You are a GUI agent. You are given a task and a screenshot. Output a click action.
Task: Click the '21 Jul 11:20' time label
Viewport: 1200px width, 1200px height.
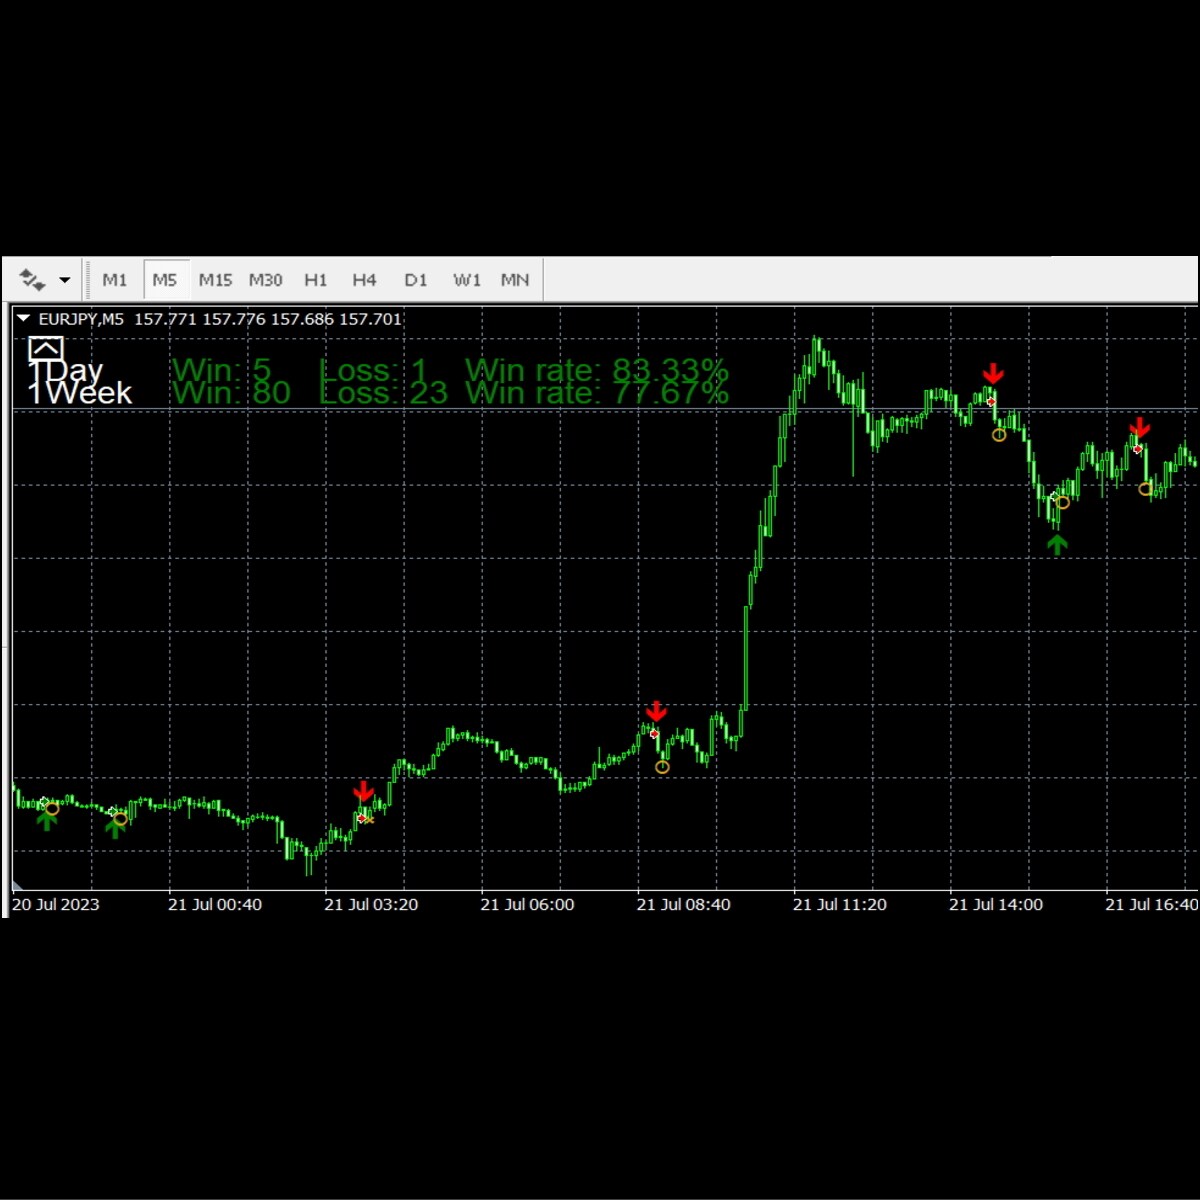[840, 904]
